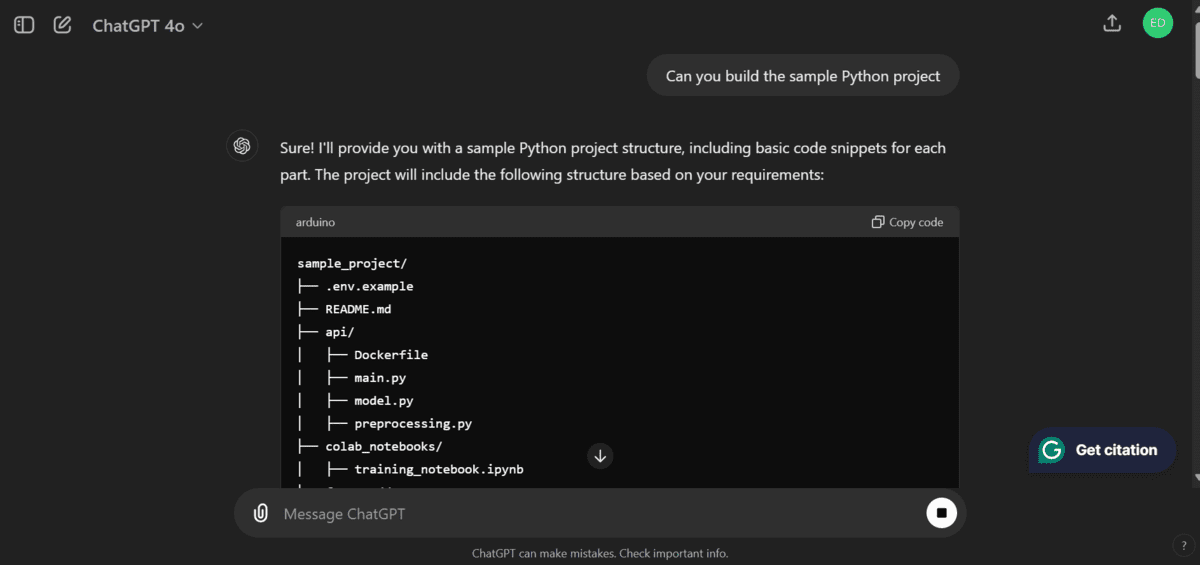
Task: Click the user message about Python project
Action: 803,76
